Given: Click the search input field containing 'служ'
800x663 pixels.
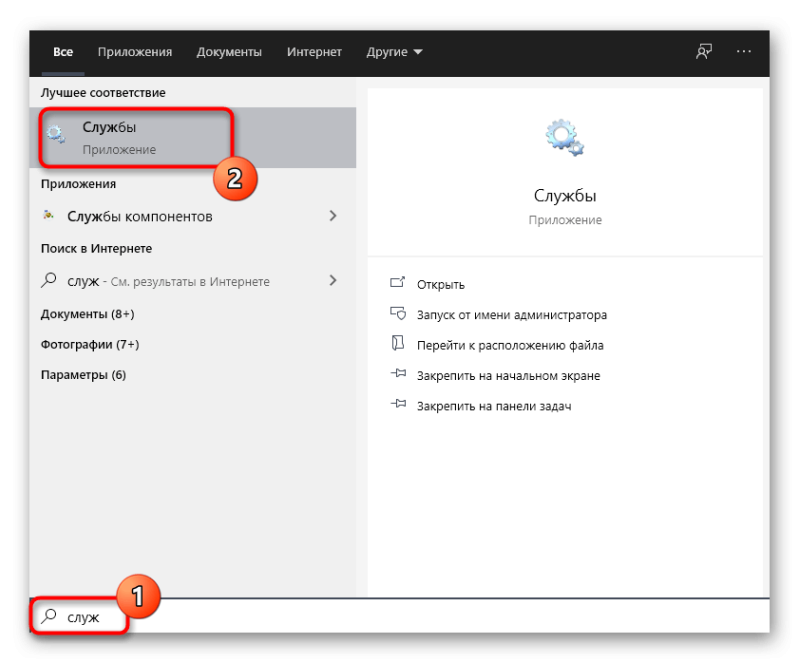Looking at the screenshot, I should pyautogui.click(x=399, y=616).
